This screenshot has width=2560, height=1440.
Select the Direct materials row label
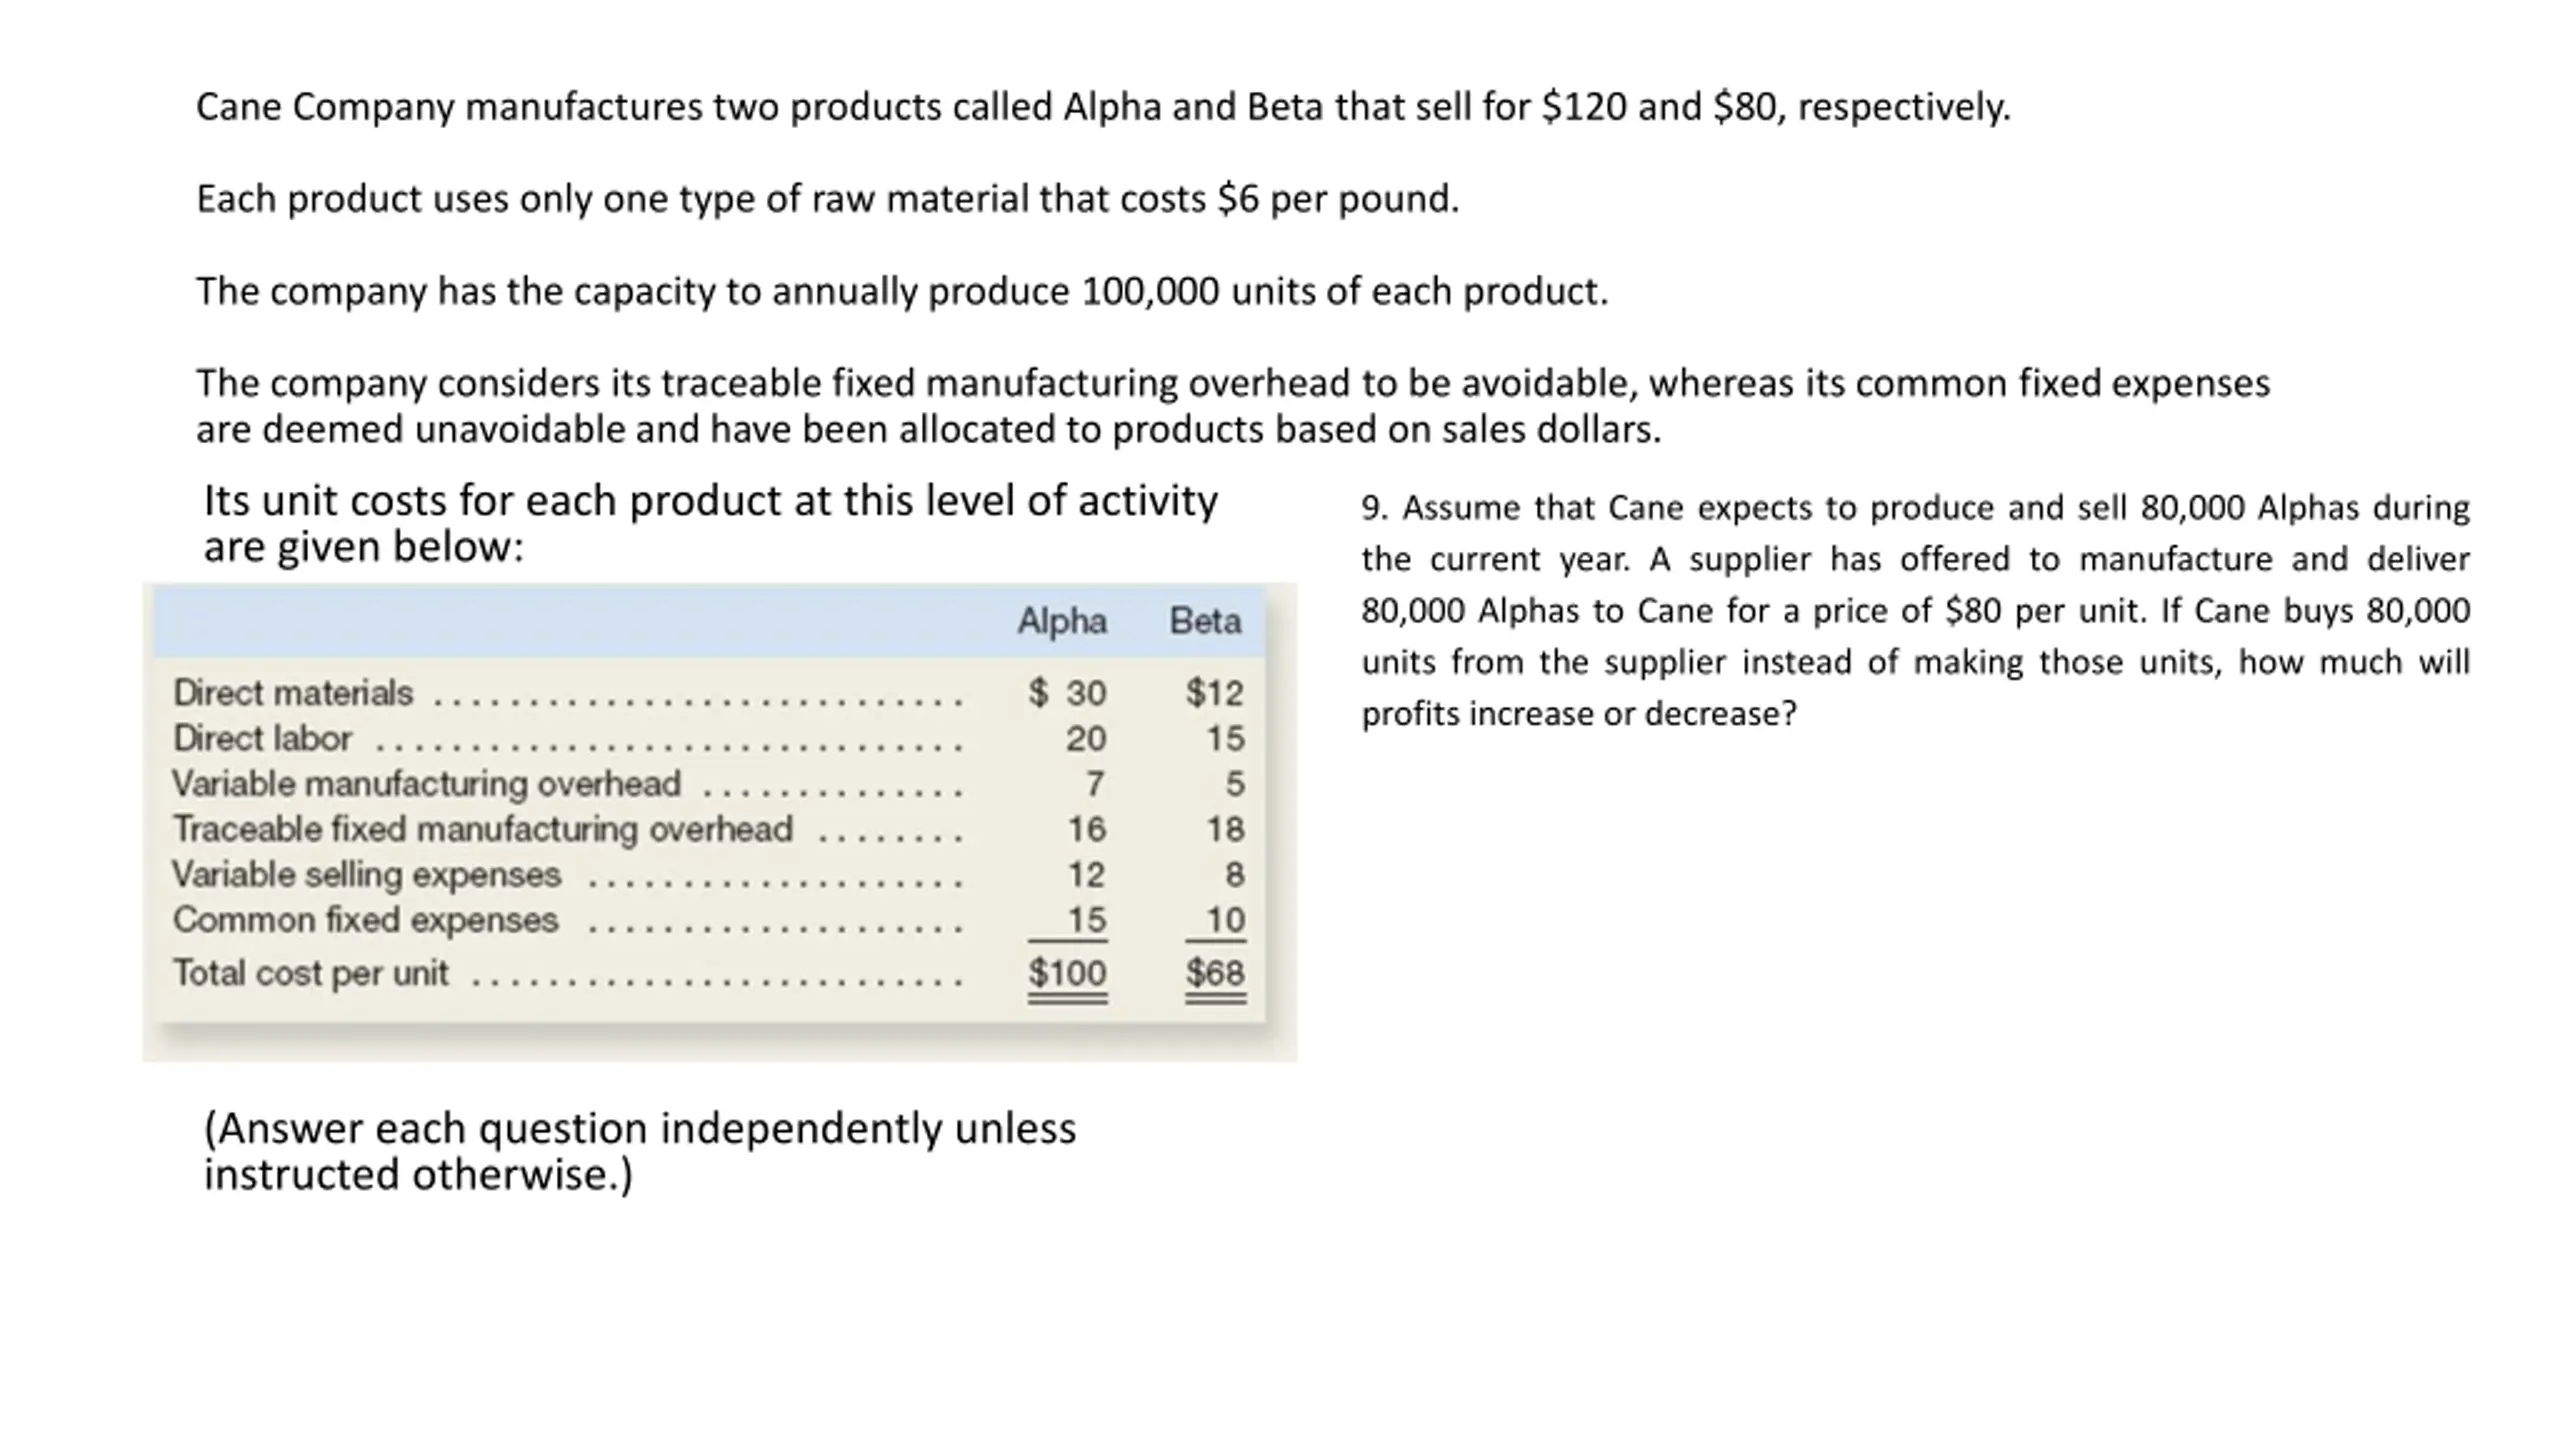click(292, 692)
